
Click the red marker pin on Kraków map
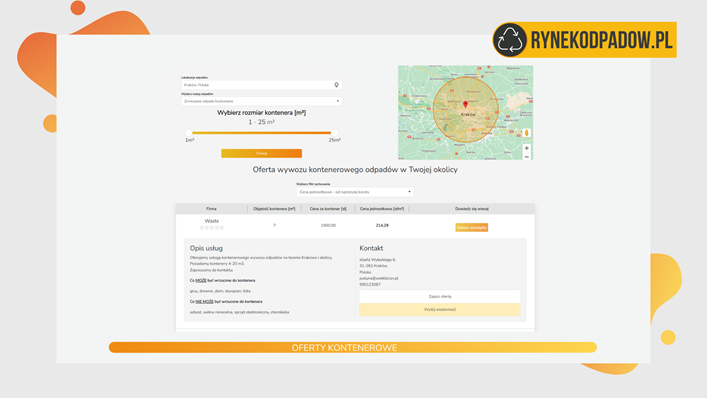click(466, 105)
